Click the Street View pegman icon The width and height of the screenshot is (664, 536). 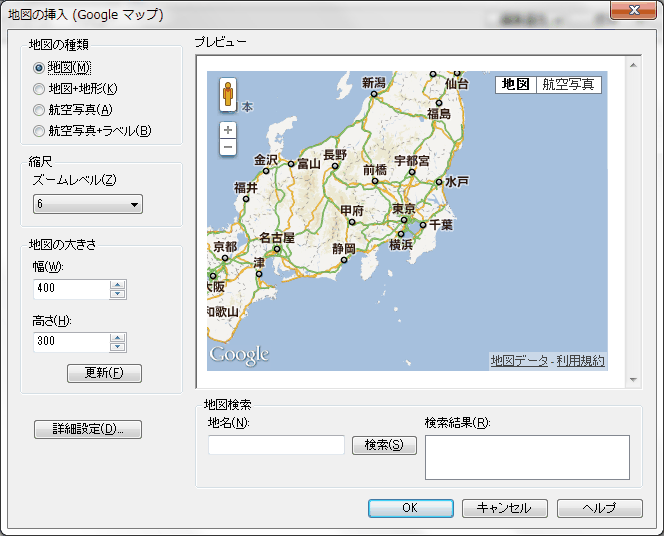(228, 94)
